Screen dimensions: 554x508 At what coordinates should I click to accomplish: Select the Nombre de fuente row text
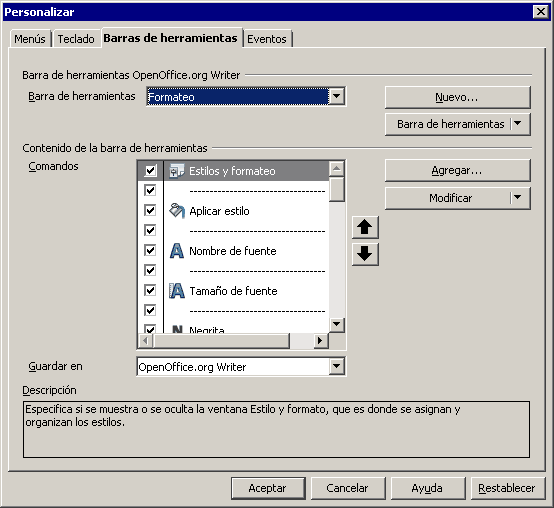[x=233, y=251]
